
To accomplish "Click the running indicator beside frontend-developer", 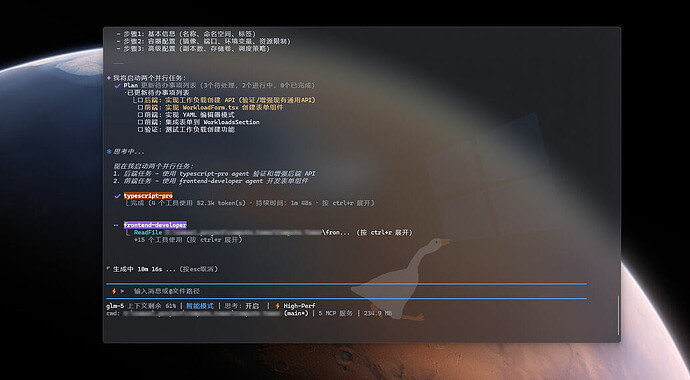I will point(116,225).
